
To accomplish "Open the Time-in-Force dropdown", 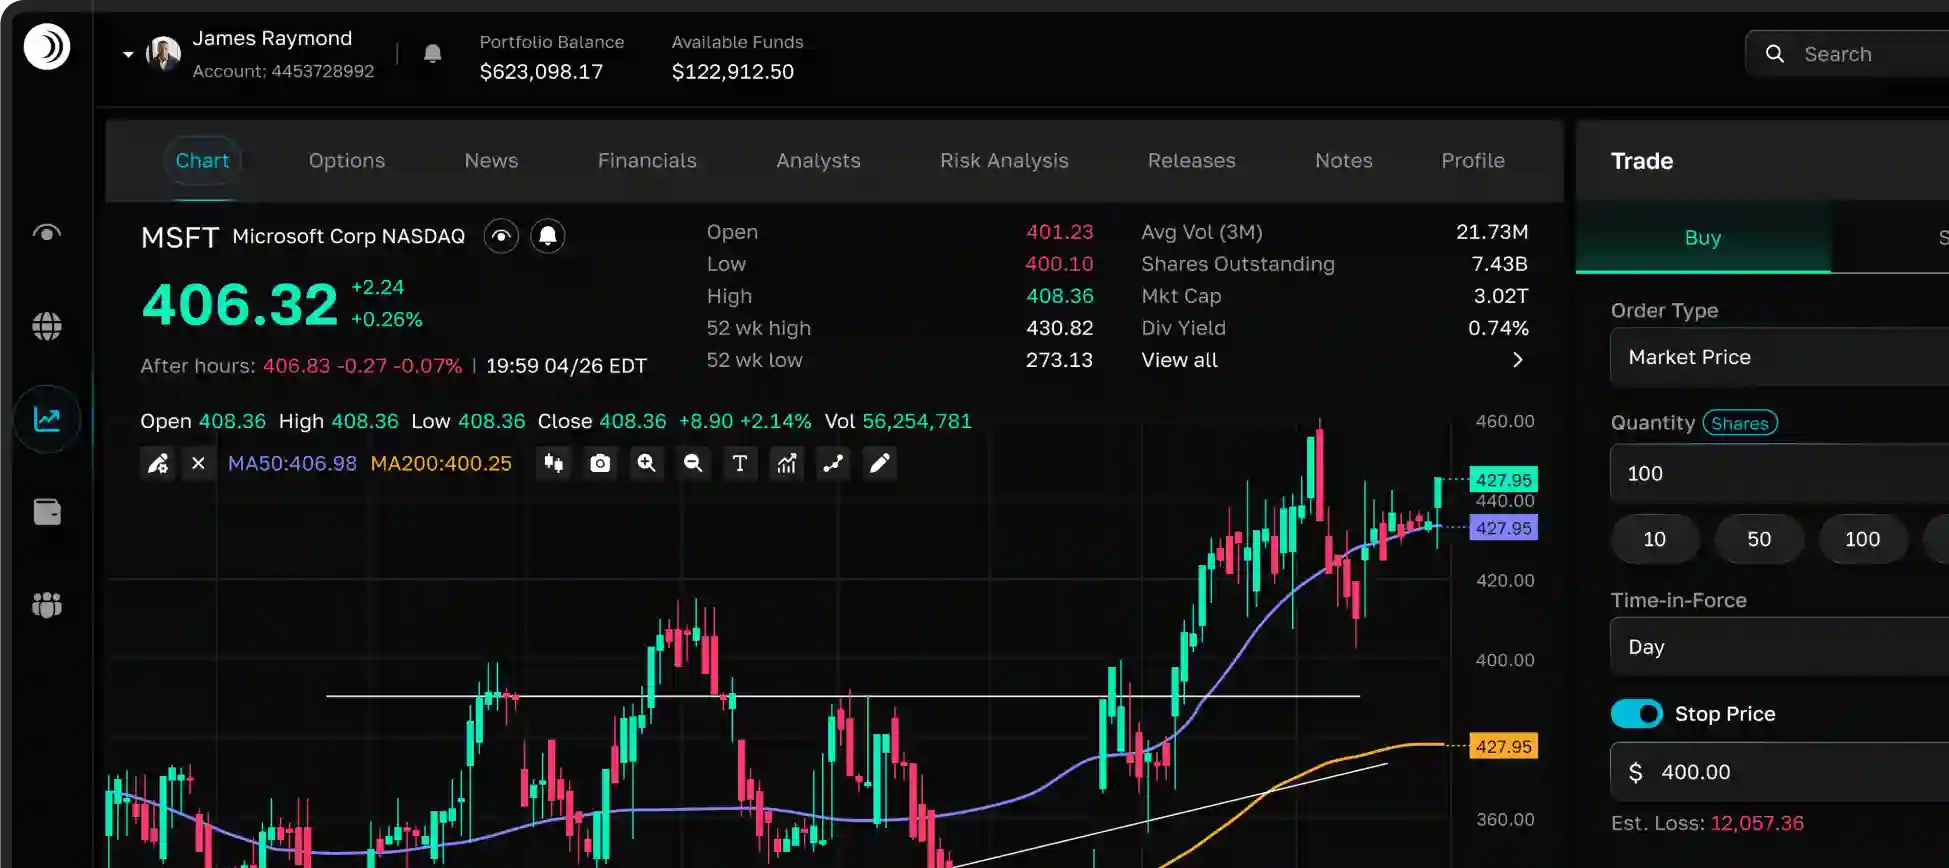I will click(x=1780, y=647).
